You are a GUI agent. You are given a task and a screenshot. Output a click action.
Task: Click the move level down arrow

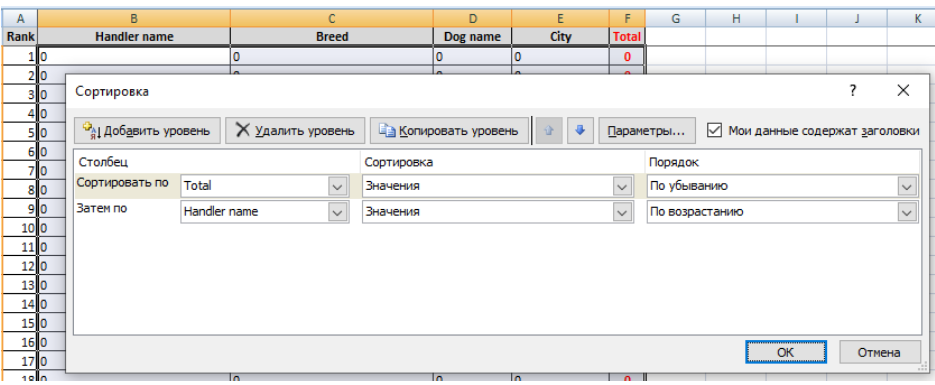580,131
